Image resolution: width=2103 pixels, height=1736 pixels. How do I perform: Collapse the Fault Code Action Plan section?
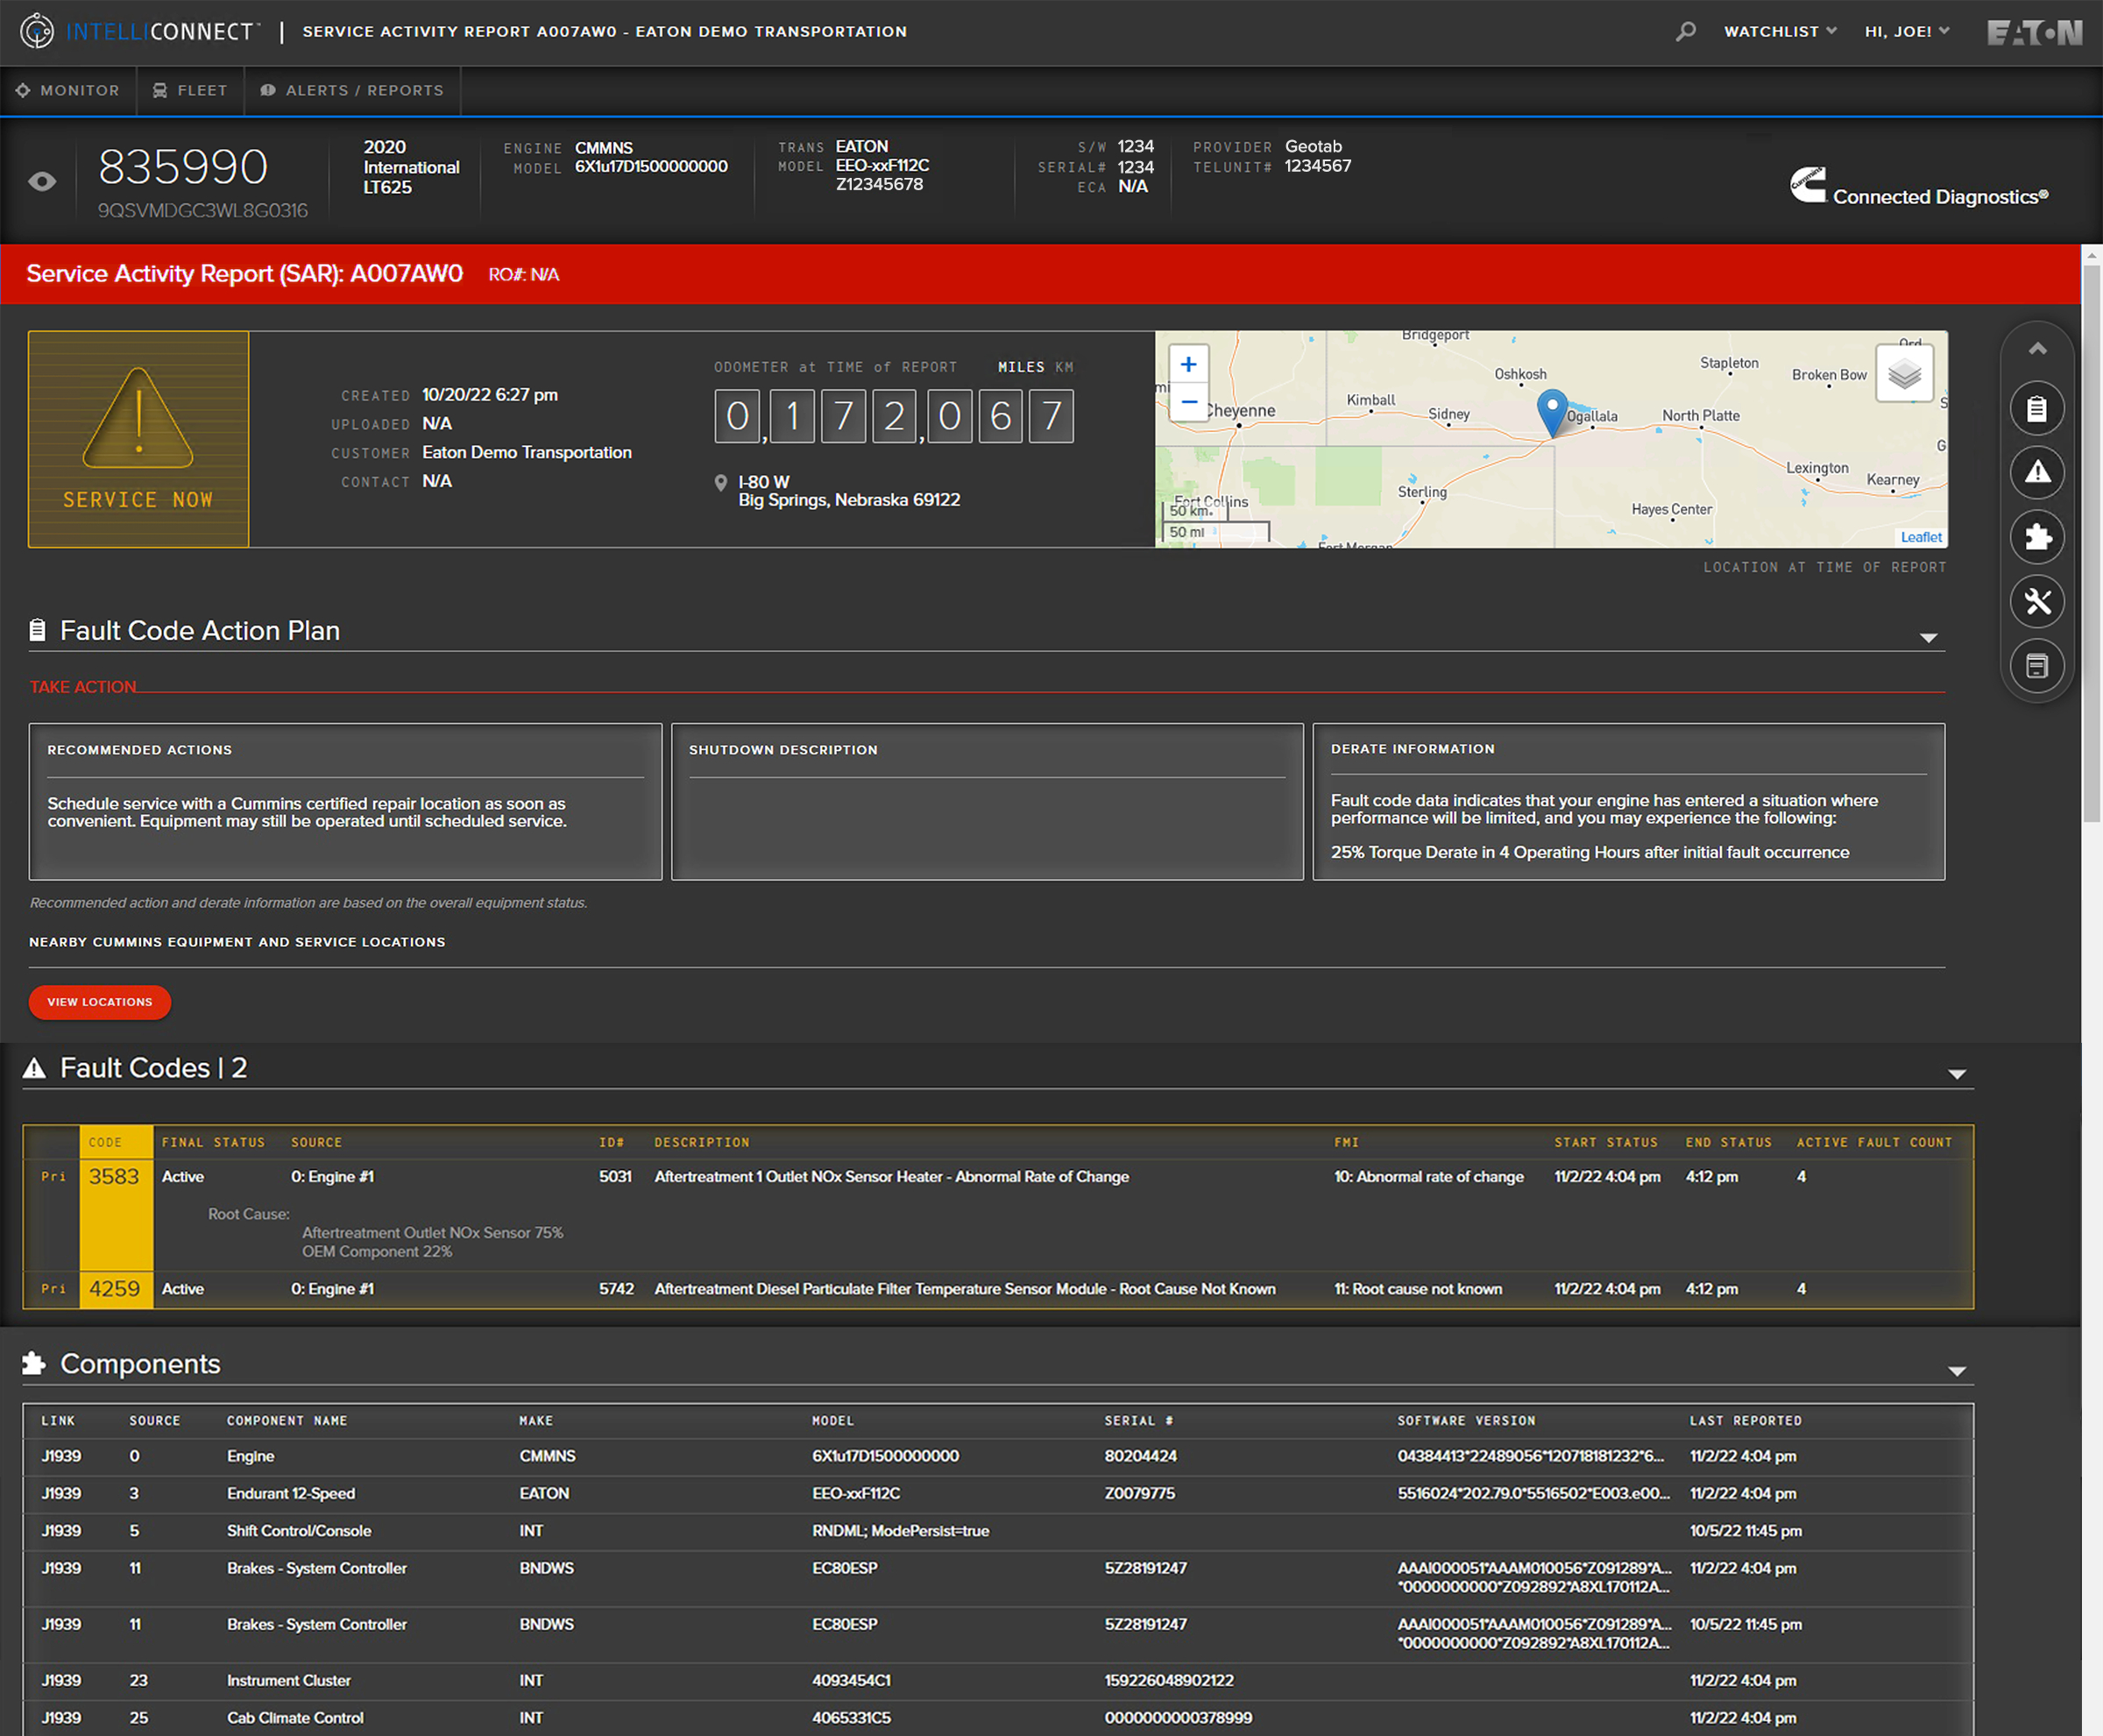(x=1928, y=638)
